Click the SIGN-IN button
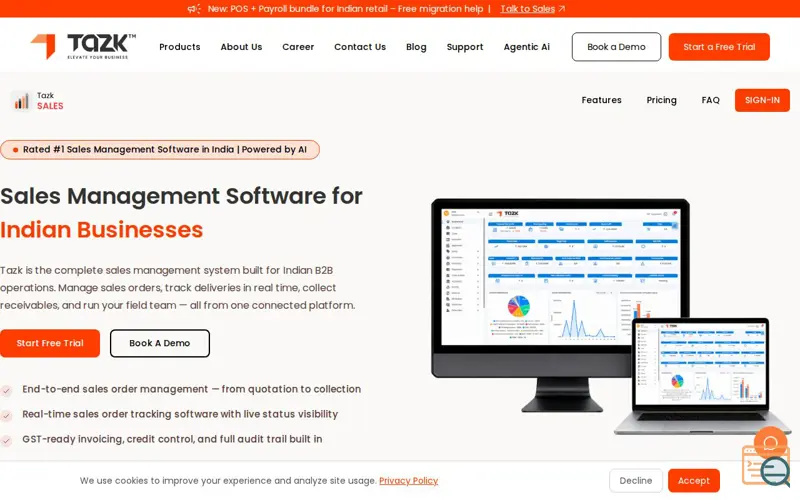The image size is (800, 500). point(762,100)
